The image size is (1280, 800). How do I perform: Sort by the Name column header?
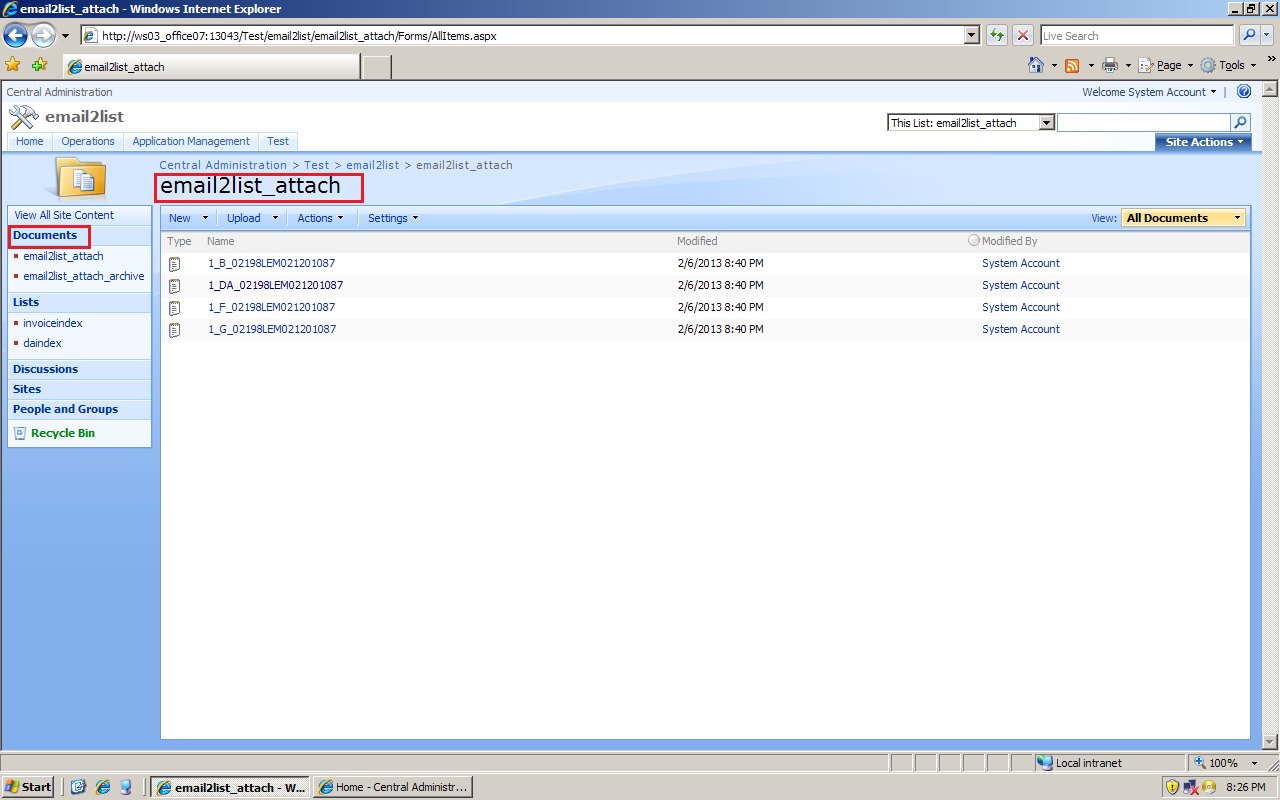click(x=221, y=241)
